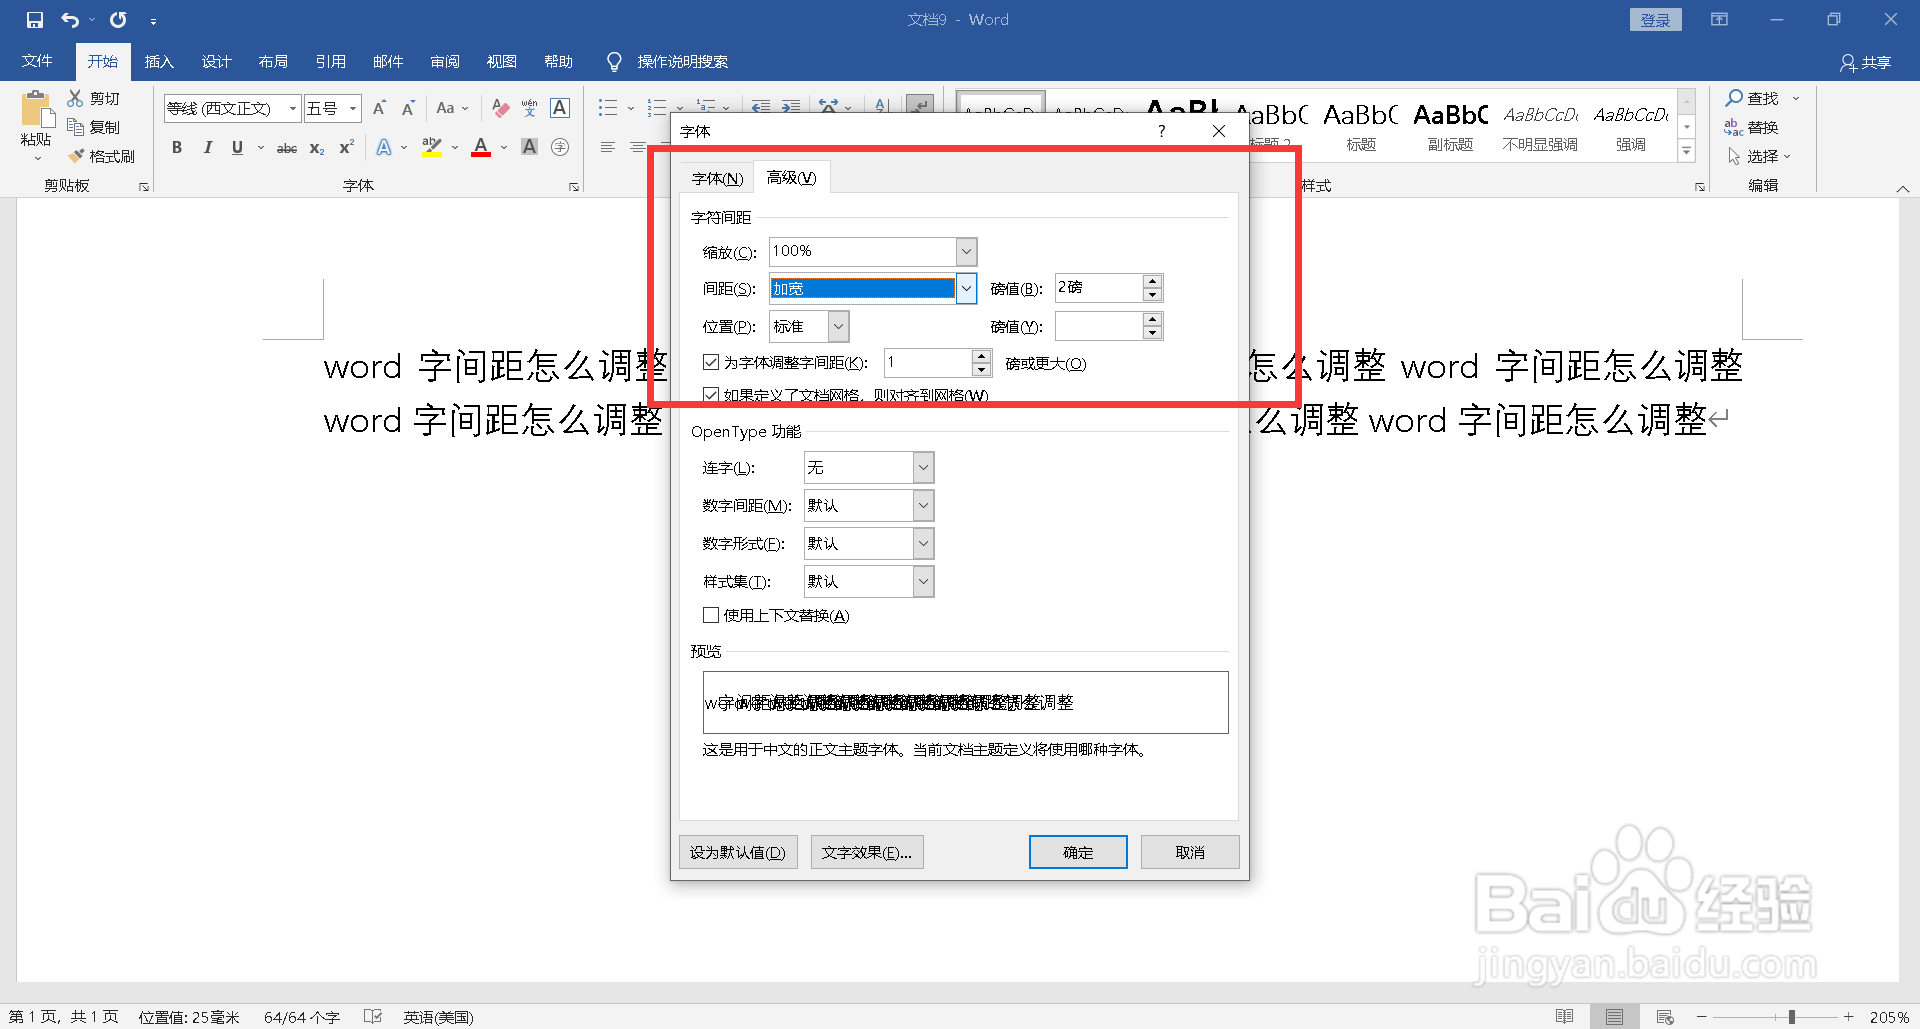Open the 数字形式 dropdown

[x=923, y=543]
